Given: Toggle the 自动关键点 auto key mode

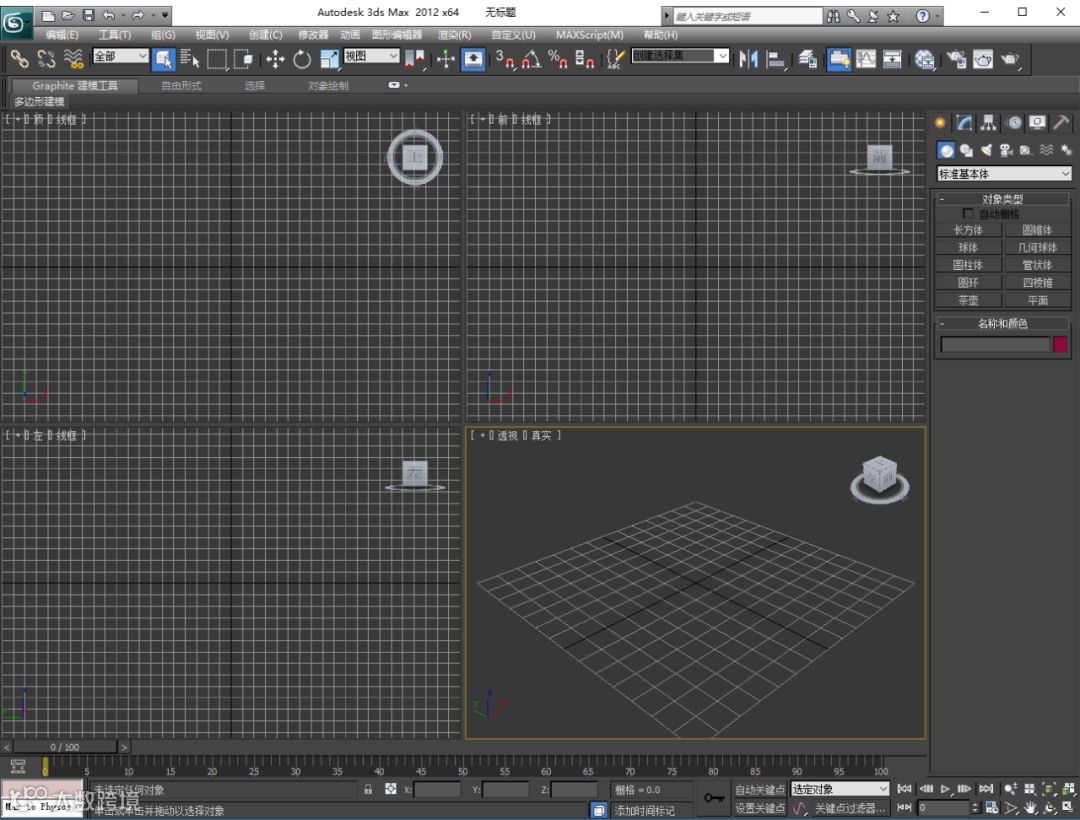Looking at the screenshot, I should [759, 789].
